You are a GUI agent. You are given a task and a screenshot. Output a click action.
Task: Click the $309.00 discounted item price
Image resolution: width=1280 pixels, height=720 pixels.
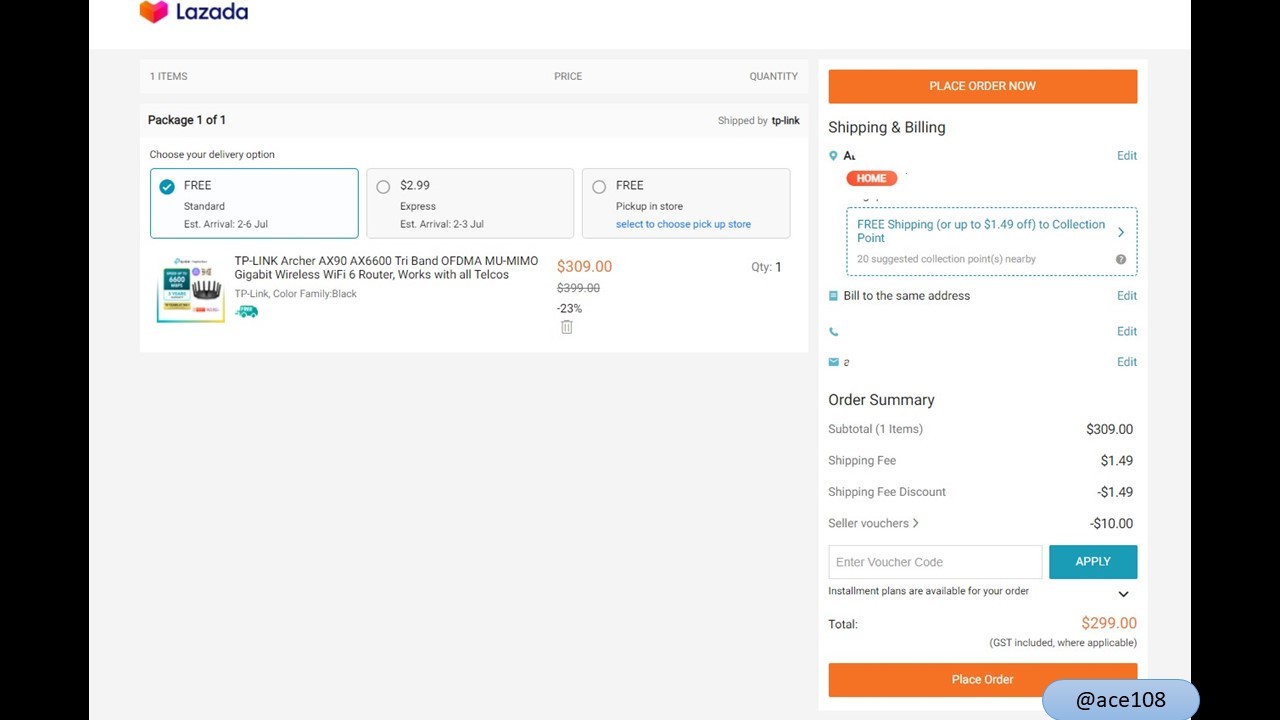584,267
